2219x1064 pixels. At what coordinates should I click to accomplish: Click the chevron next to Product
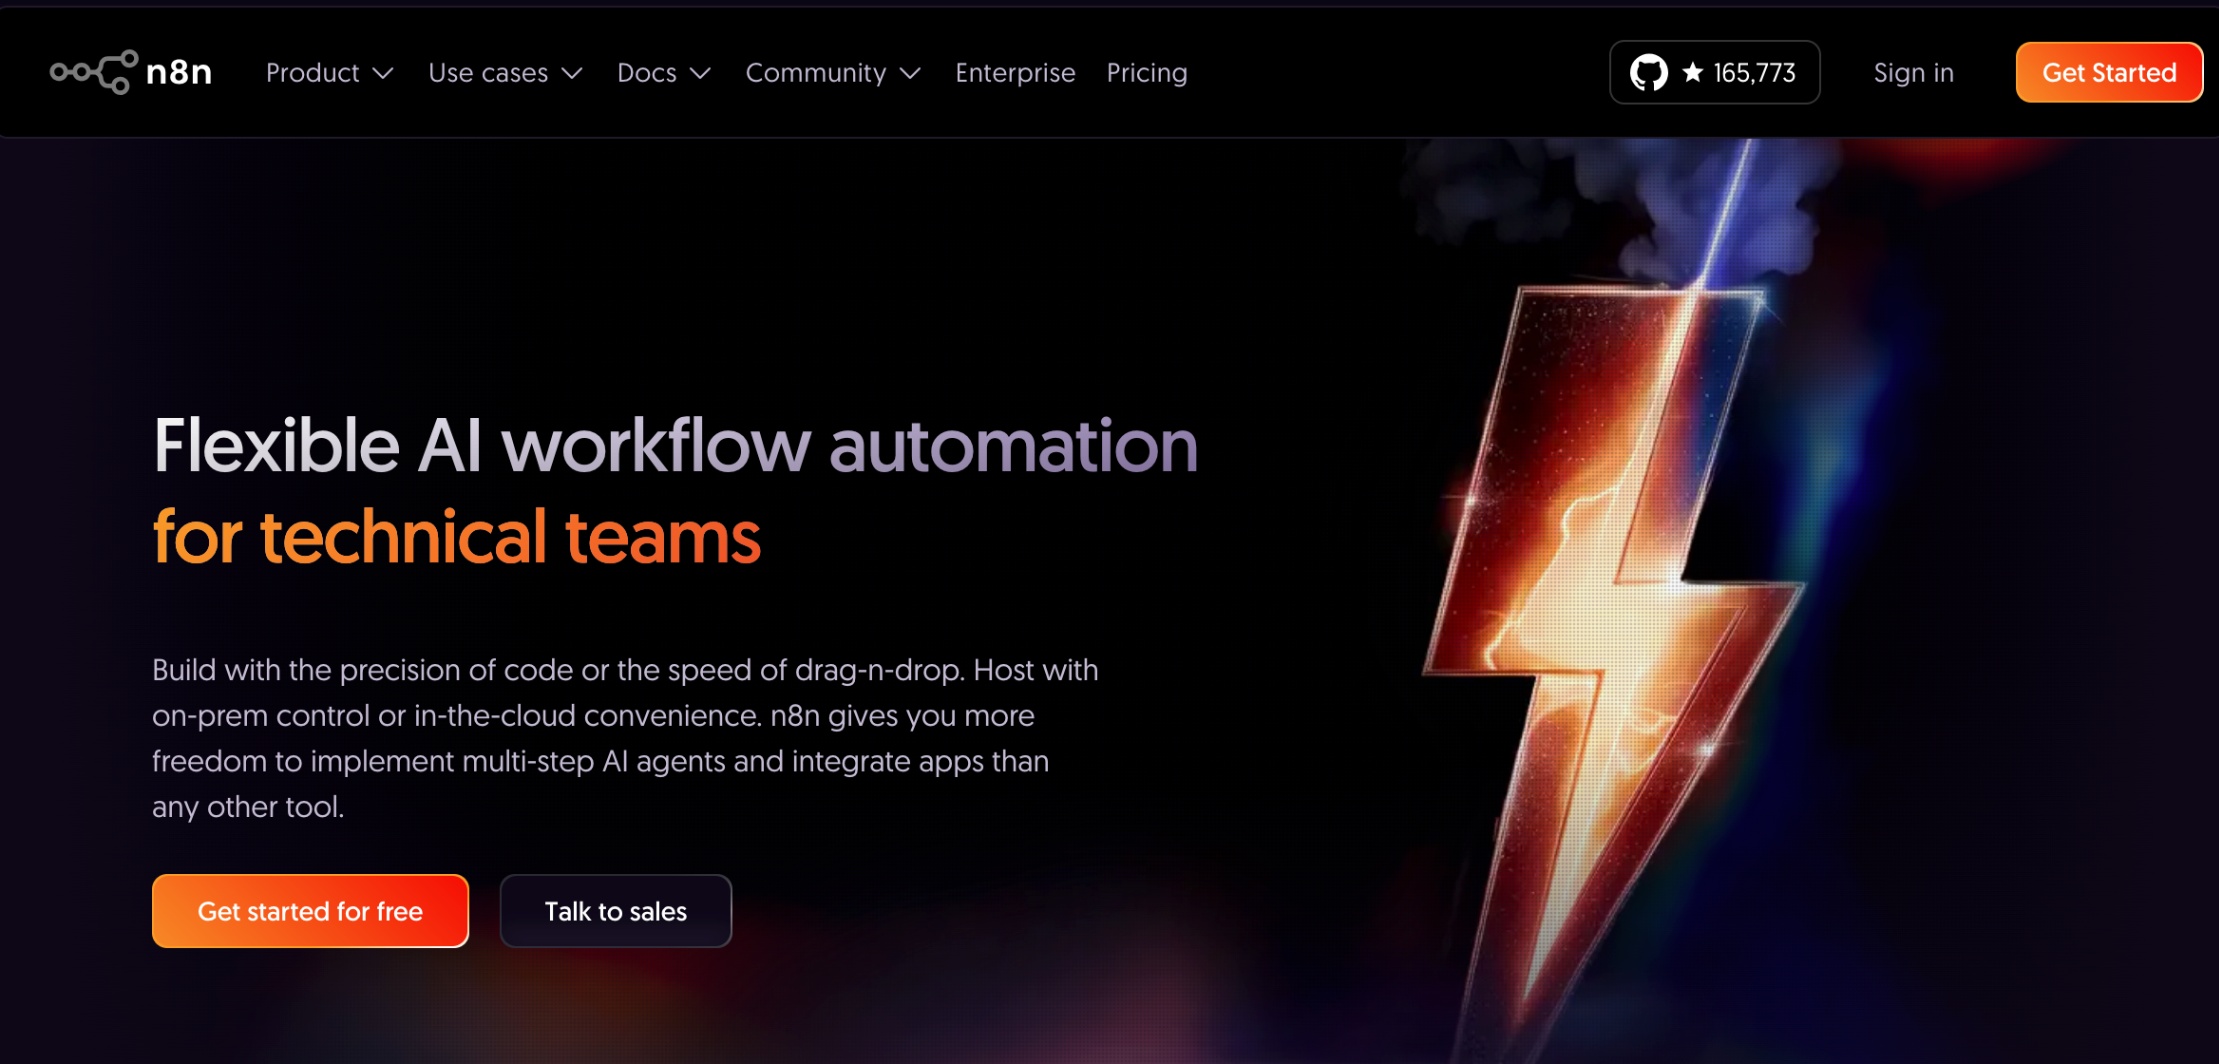pyautogui.click(x=384, y=74)
